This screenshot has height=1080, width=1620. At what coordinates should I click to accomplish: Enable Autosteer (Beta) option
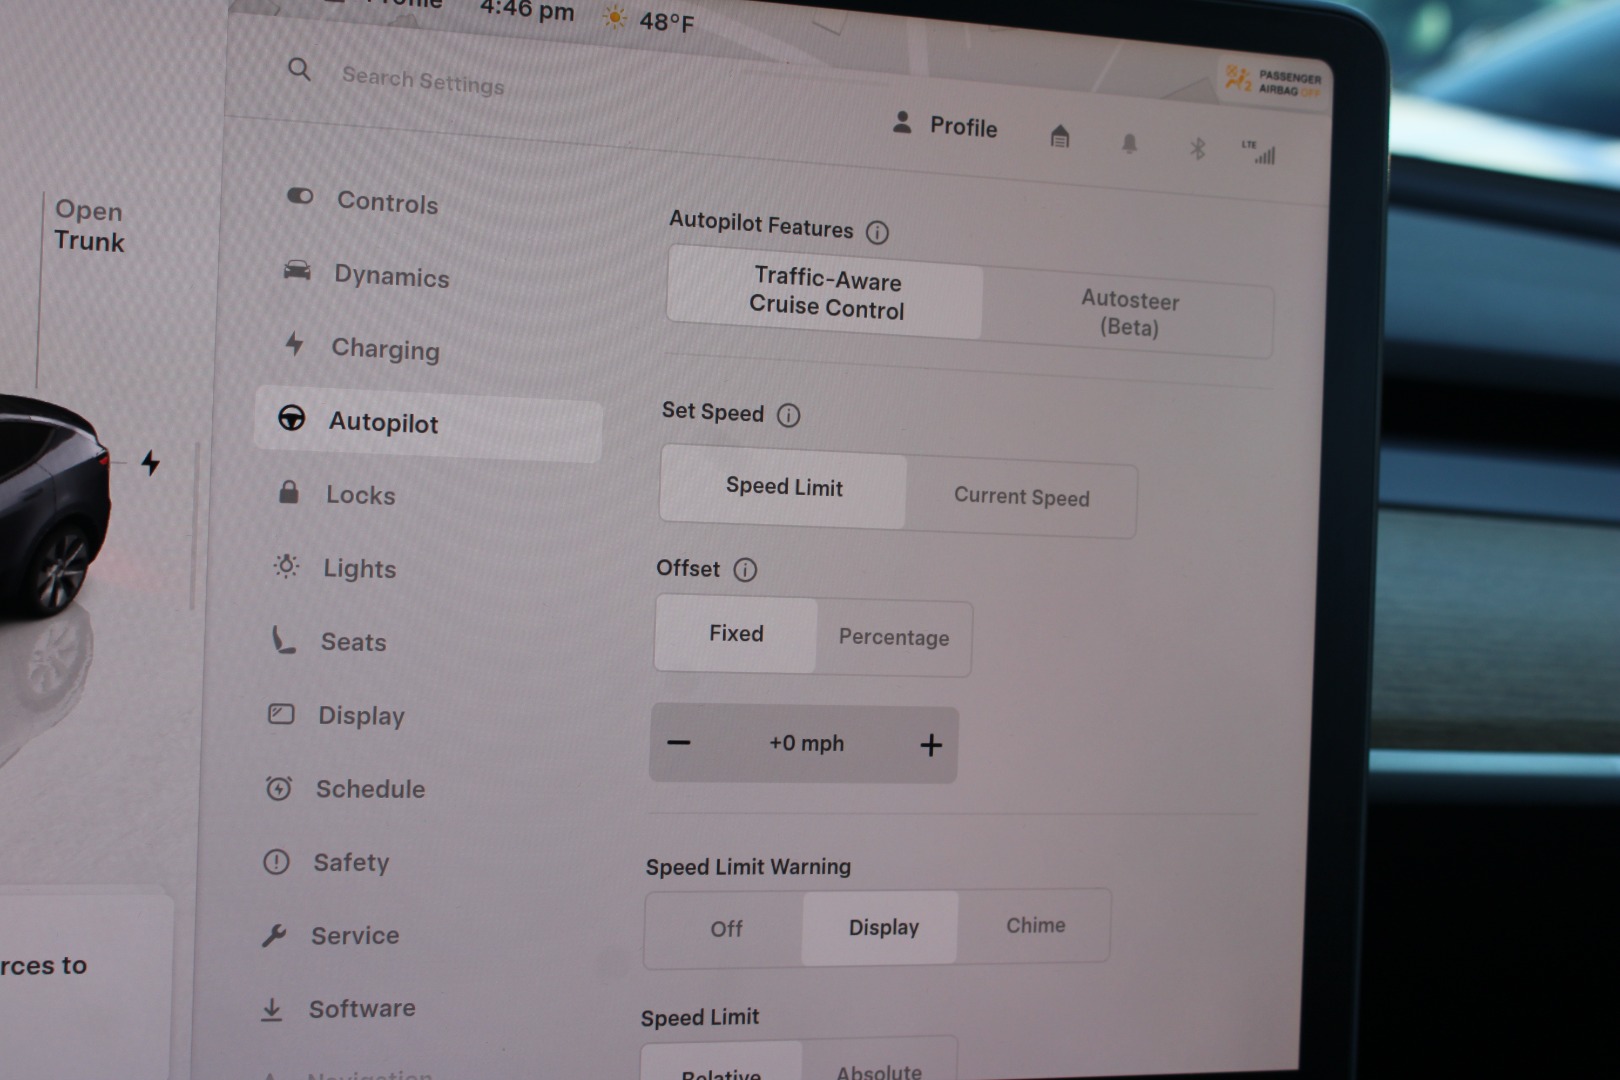(x=1128, y=314)
